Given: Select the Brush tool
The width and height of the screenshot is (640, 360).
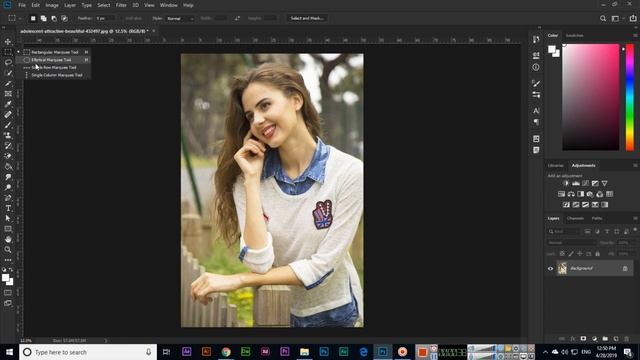Looking at the screenshot, I should pos(8,125).
